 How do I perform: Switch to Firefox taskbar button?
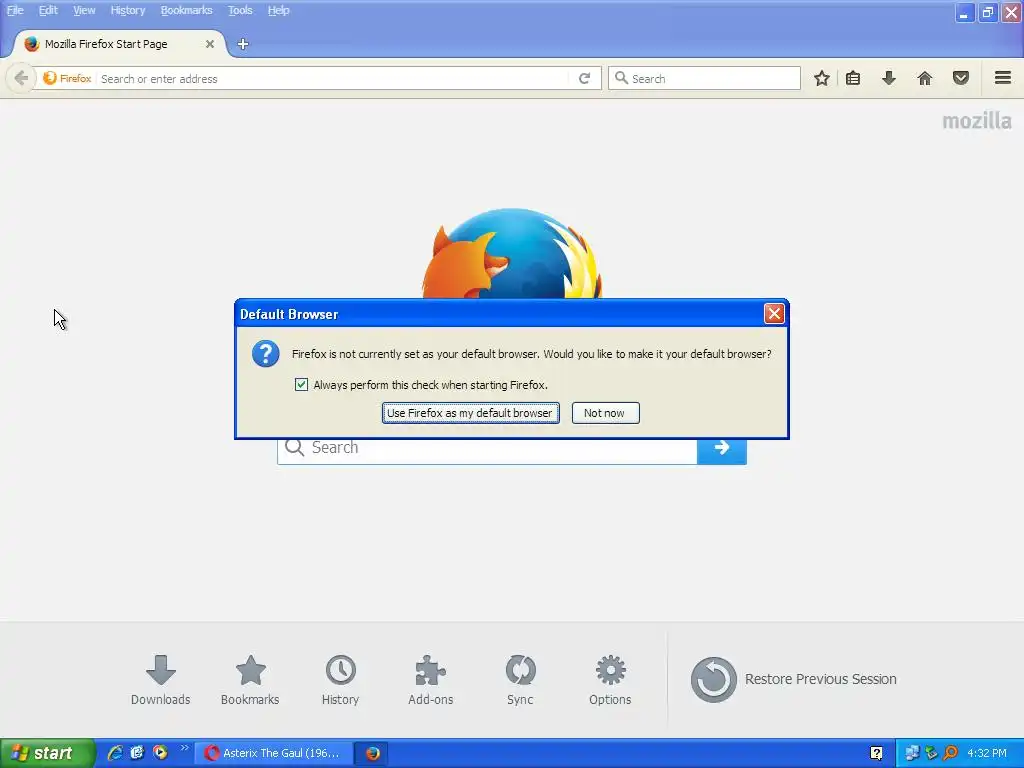(x=372, y=753)
